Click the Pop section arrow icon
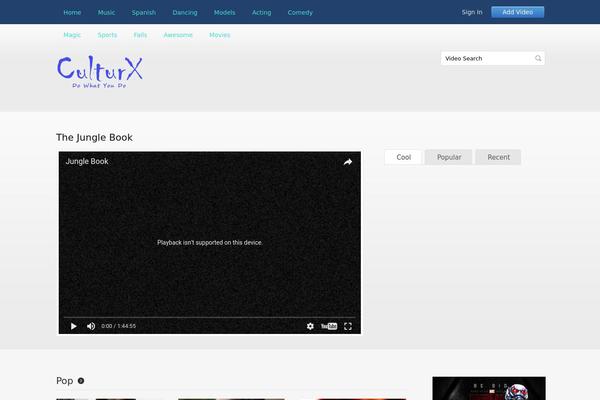This screenshot has height=400, width=600. [81, 381]
